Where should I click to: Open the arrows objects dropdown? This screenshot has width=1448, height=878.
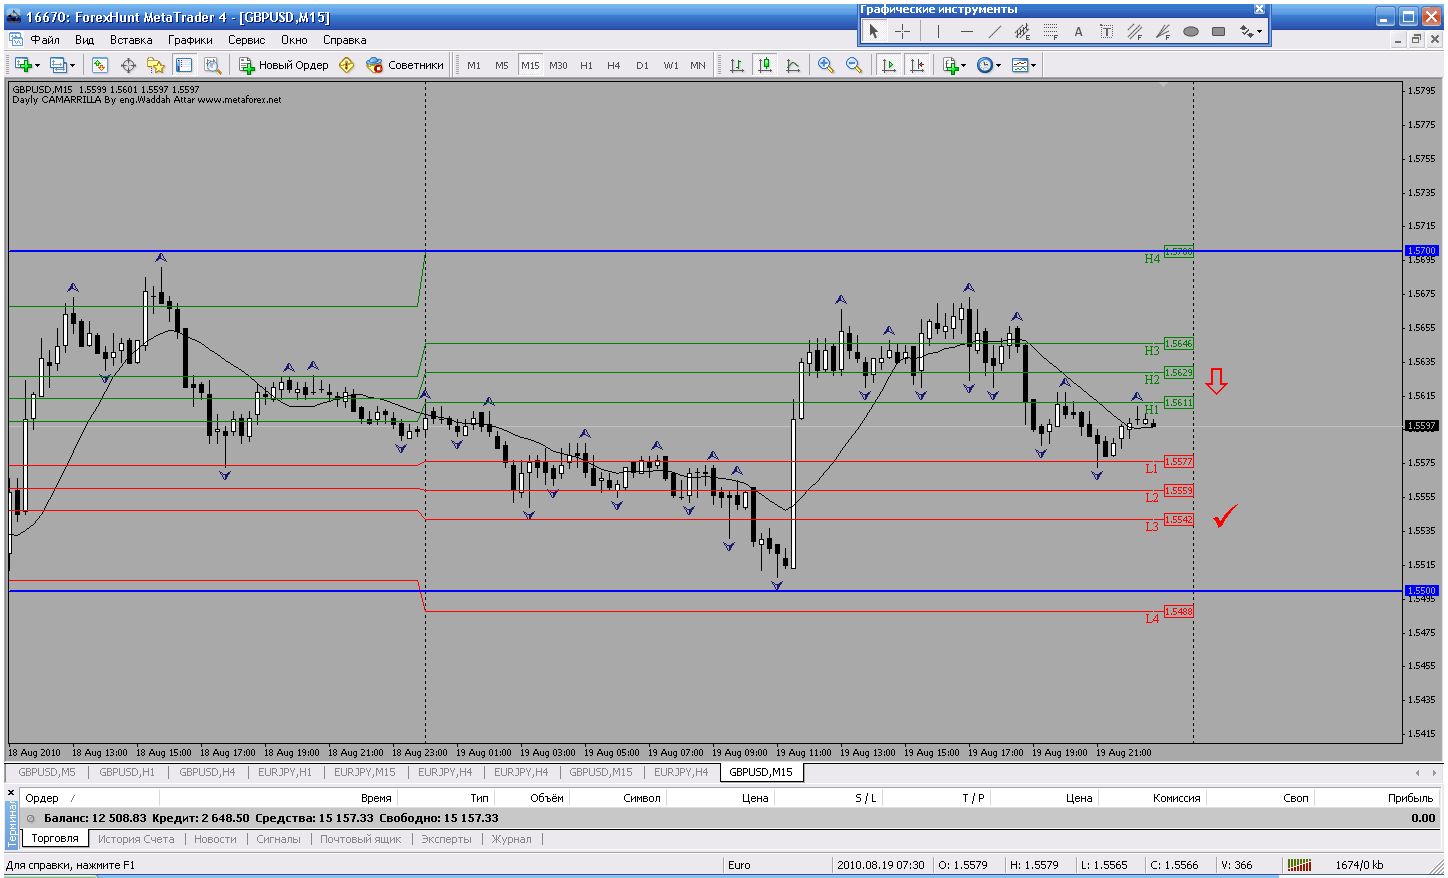pyautogui.click(x=1251, y=31)
